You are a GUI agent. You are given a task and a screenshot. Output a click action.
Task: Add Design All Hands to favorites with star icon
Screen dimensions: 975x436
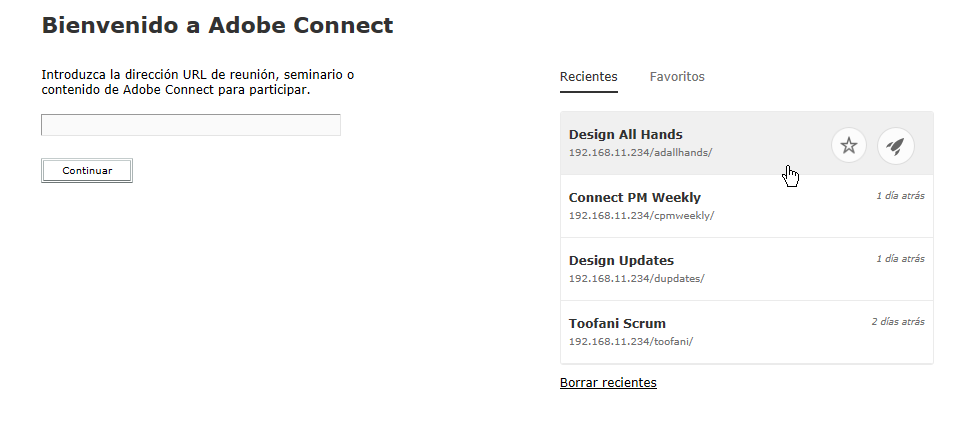849,146
